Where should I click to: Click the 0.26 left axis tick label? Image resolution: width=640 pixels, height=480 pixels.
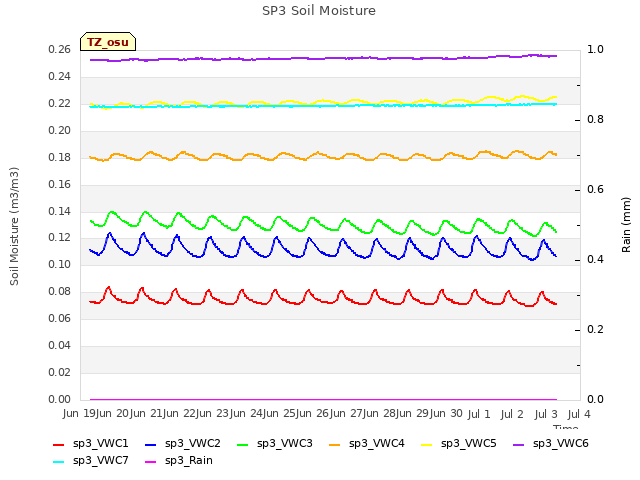tap(60, 49)
